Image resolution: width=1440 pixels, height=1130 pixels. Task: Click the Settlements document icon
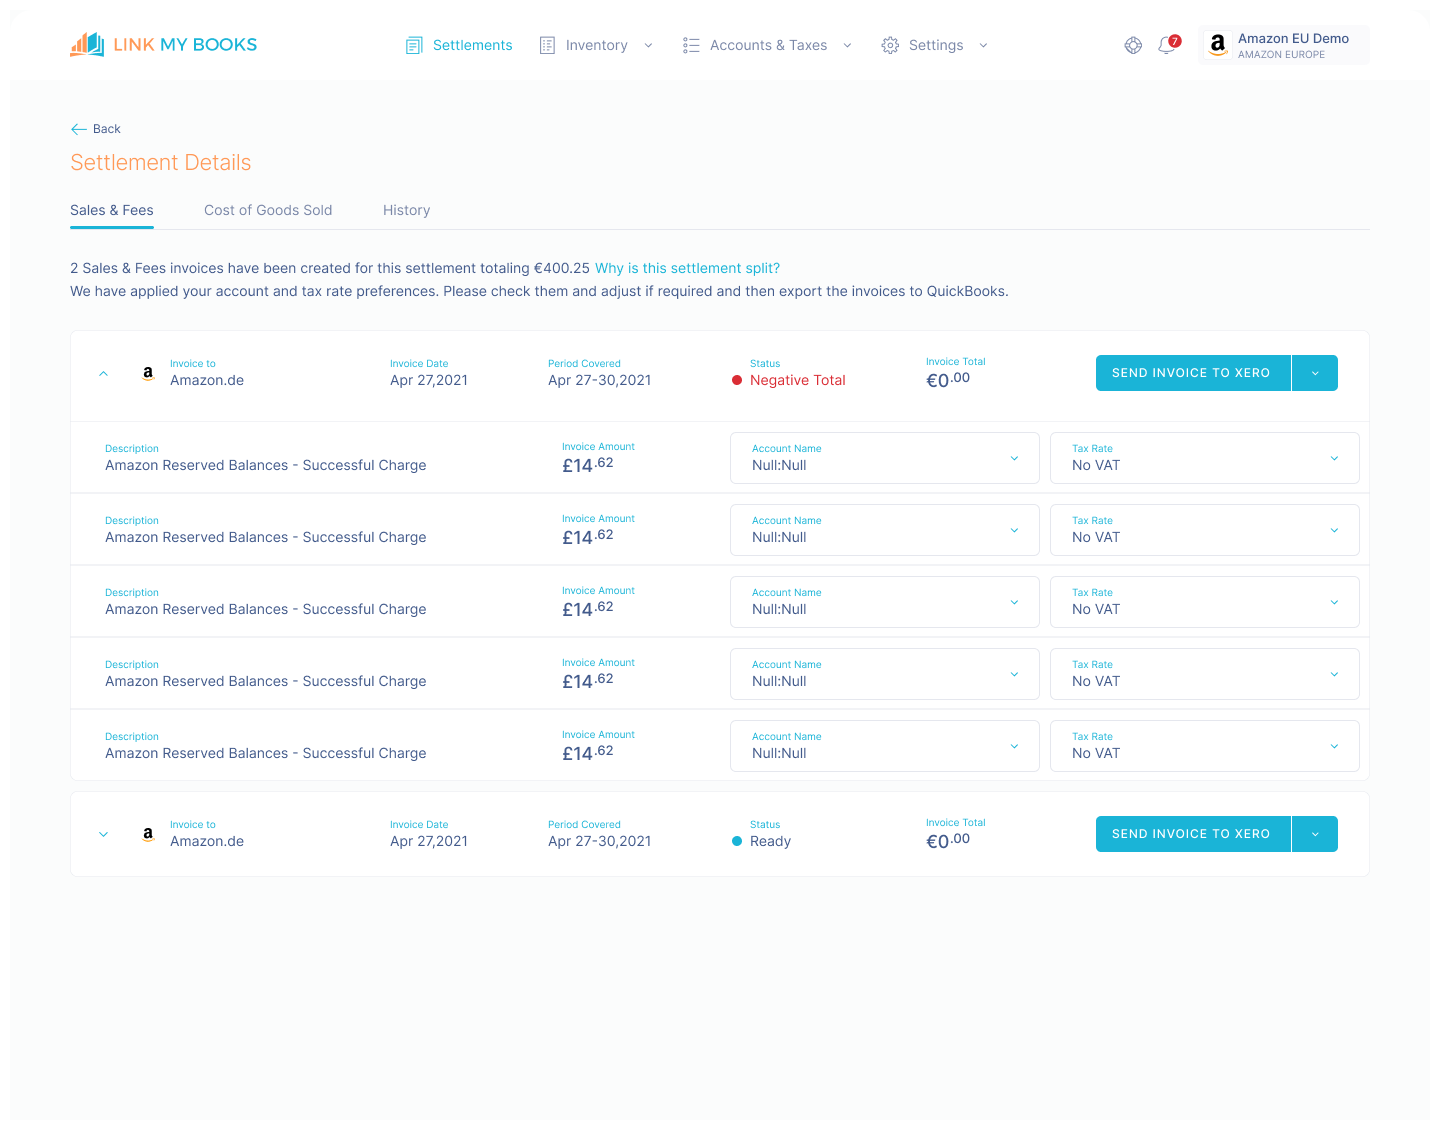(x=414, y=45)
